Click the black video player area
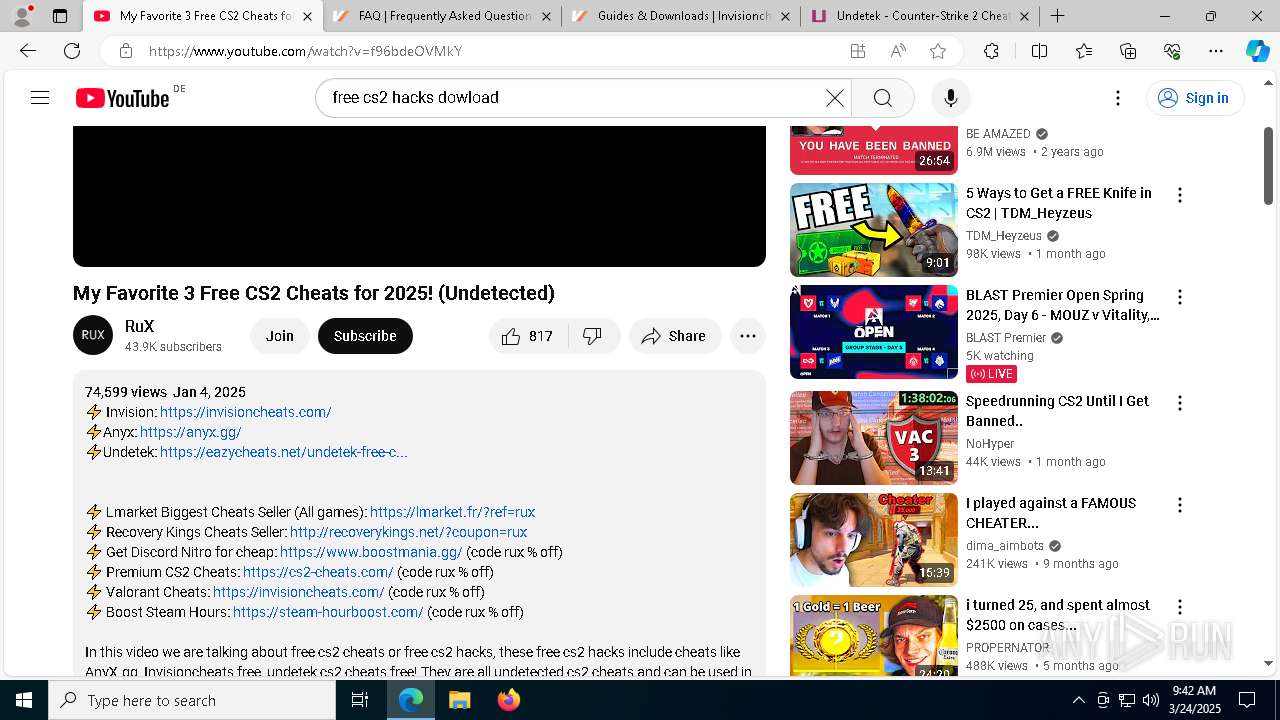Screen dimensions: 1280x720 pos(419,196)
